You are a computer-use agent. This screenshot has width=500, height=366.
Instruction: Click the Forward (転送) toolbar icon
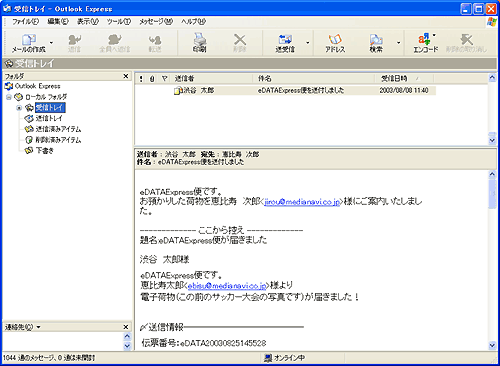(x=154, y=39)
